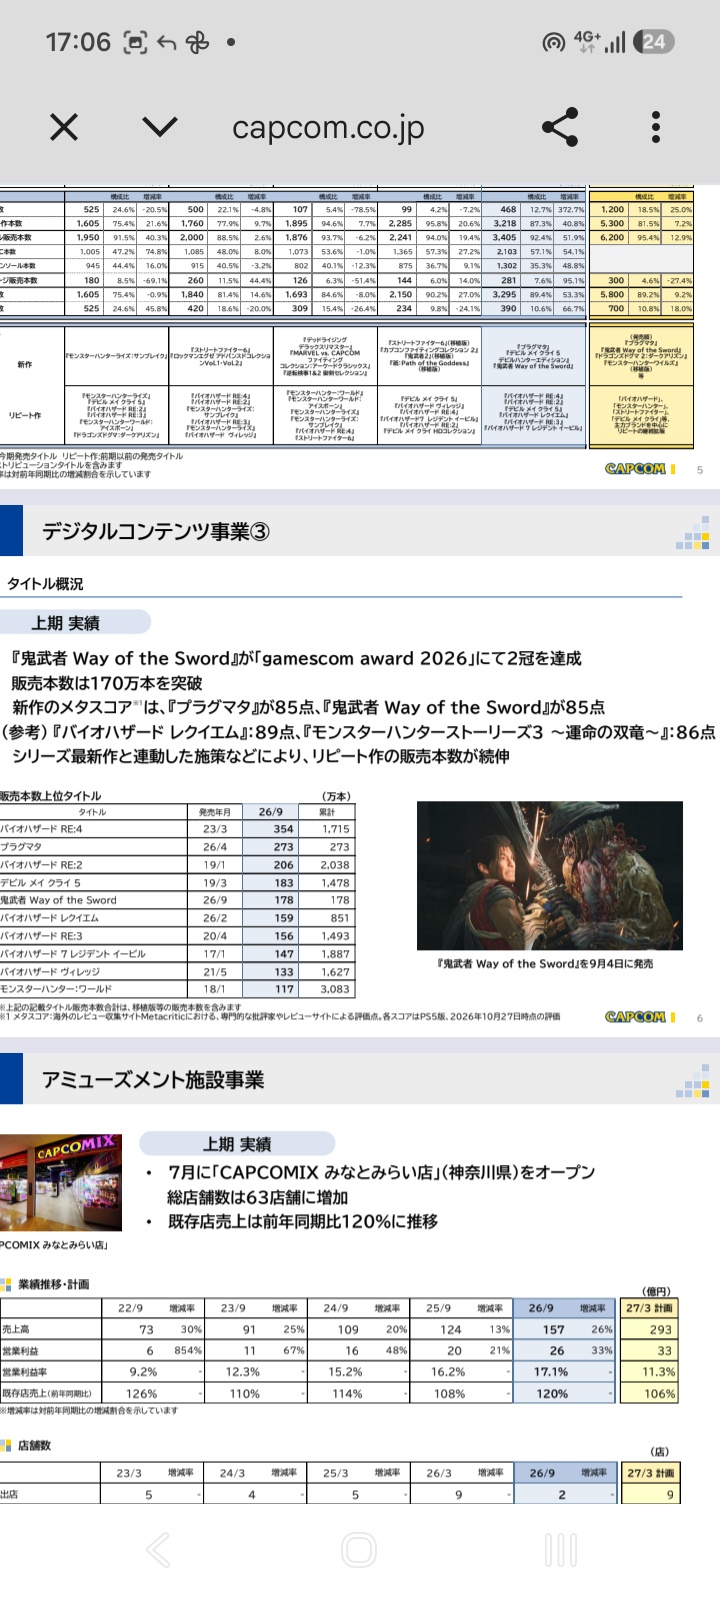This screenshot has width=720, height=1600.
Task: Open the three-dot overflow menu
Action: [656, 127]
